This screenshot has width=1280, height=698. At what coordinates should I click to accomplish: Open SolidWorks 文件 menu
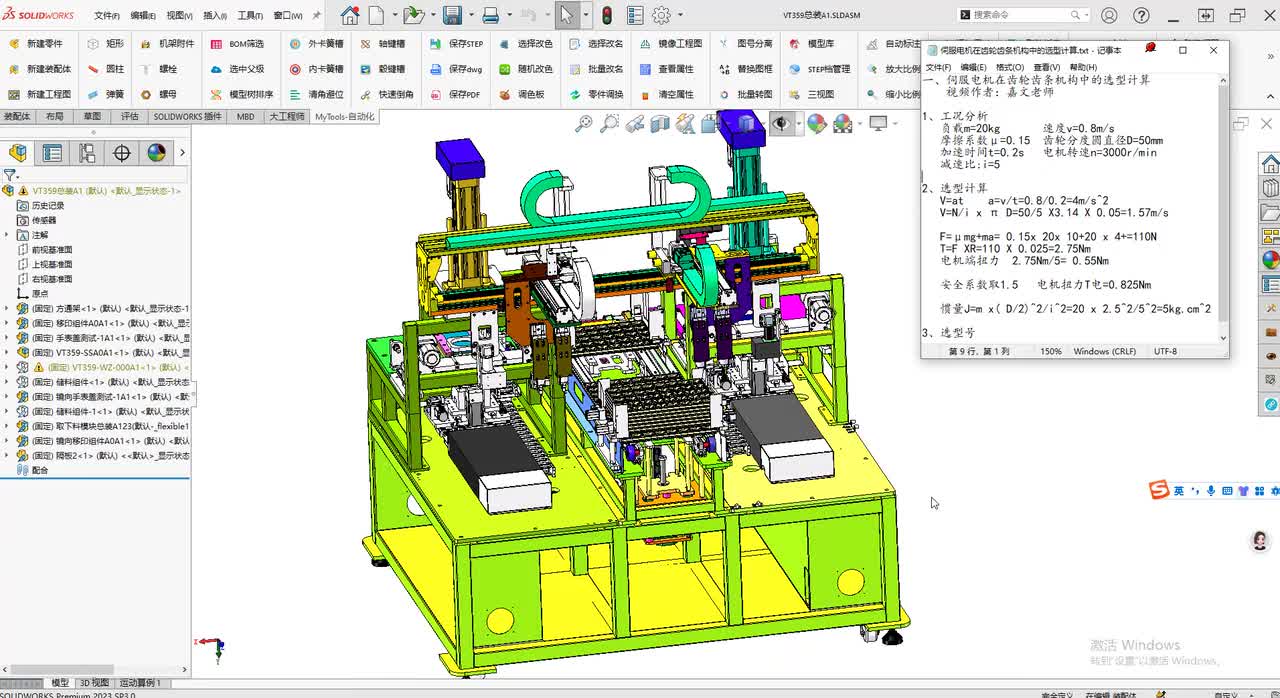pos(107,16)
